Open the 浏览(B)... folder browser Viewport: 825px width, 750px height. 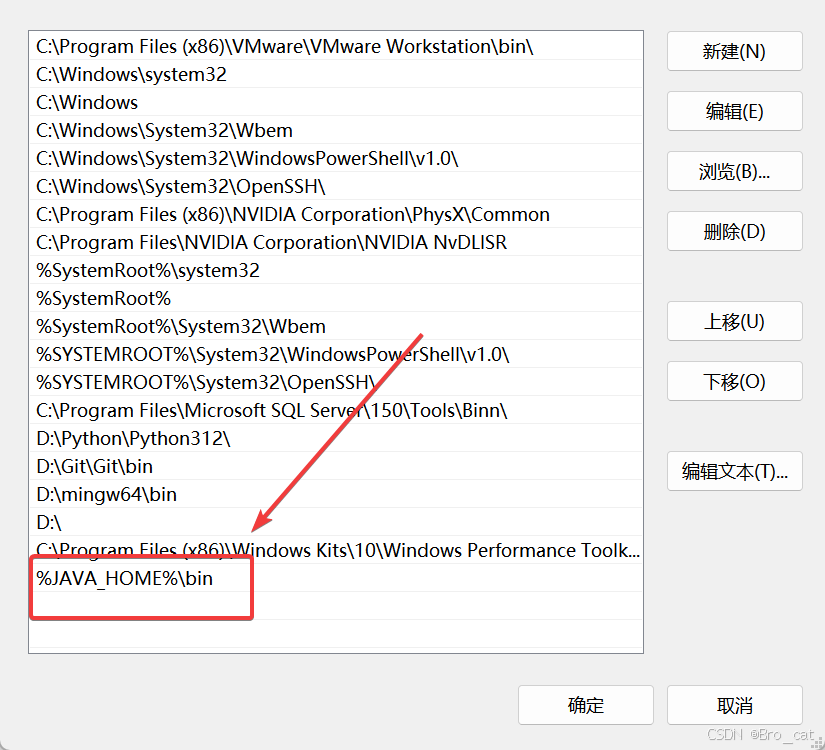(x=735, y=171)
